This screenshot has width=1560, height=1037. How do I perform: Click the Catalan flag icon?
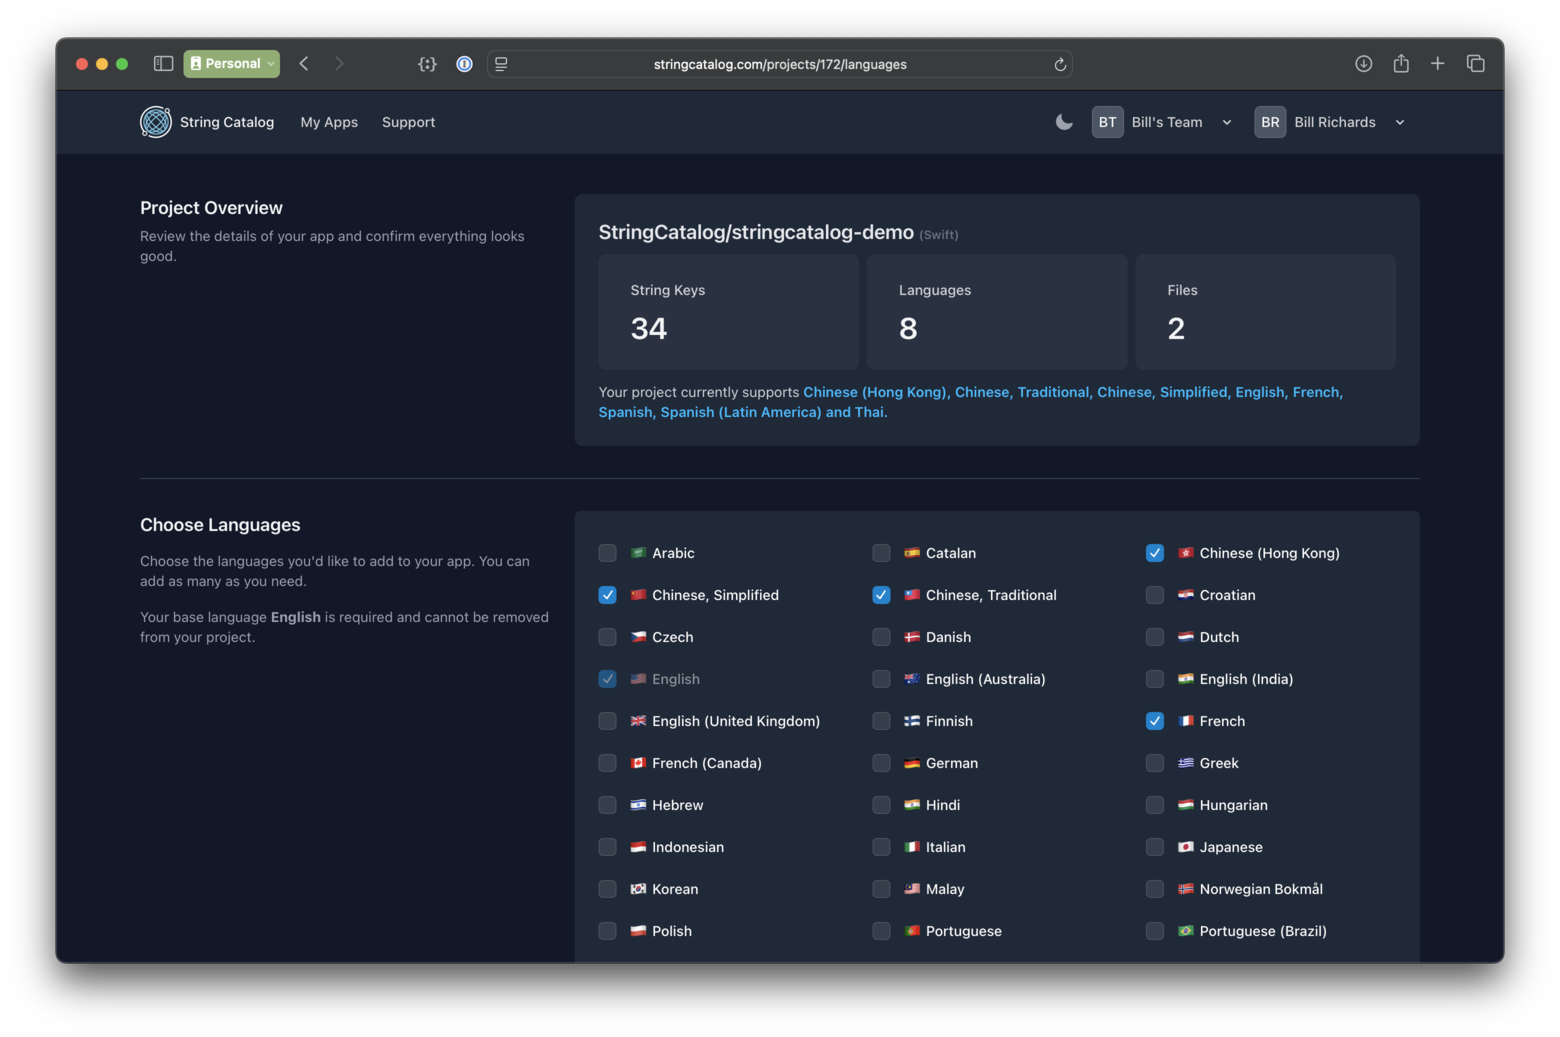pos(912,553)
